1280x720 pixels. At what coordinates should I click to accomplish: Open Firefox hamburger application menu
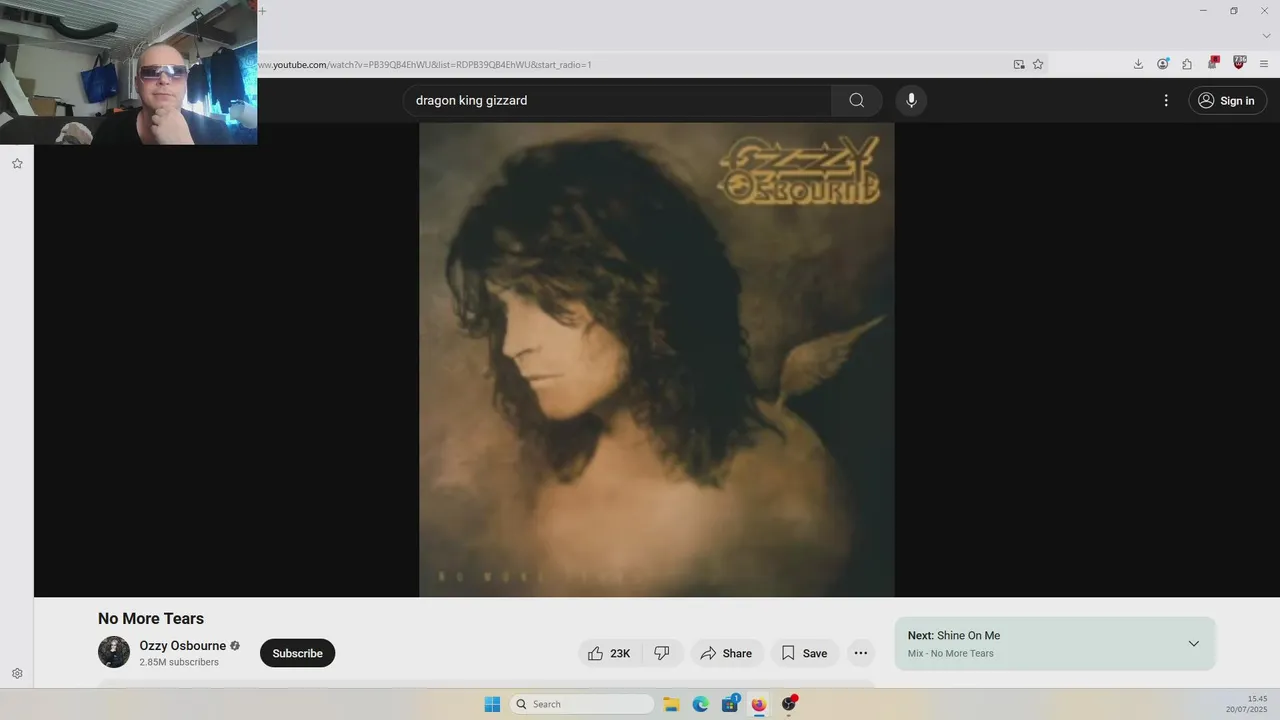click(x=1264, y=64)
